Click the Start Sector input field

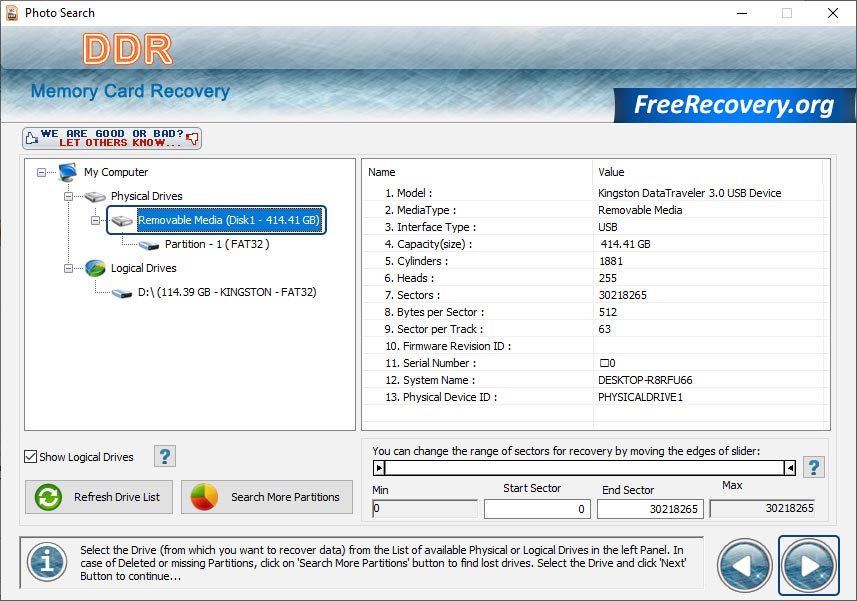pos(537,509)
